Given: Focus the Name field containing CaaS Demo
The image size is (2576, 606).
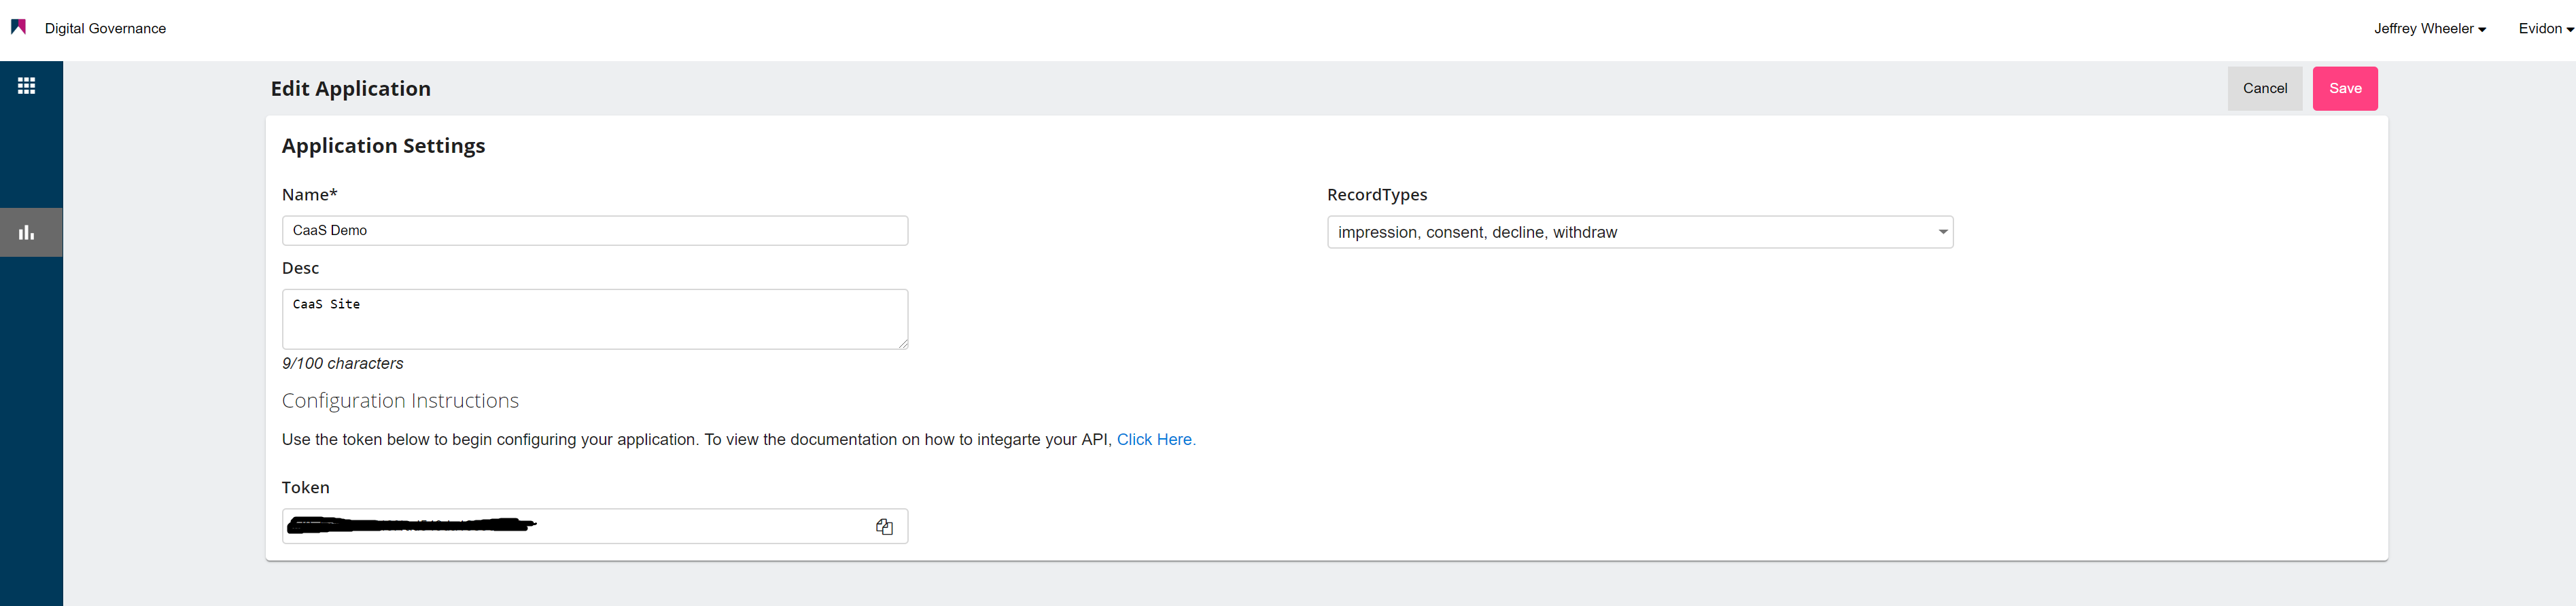Looking at the screenshot, I should tap(594, 231).
